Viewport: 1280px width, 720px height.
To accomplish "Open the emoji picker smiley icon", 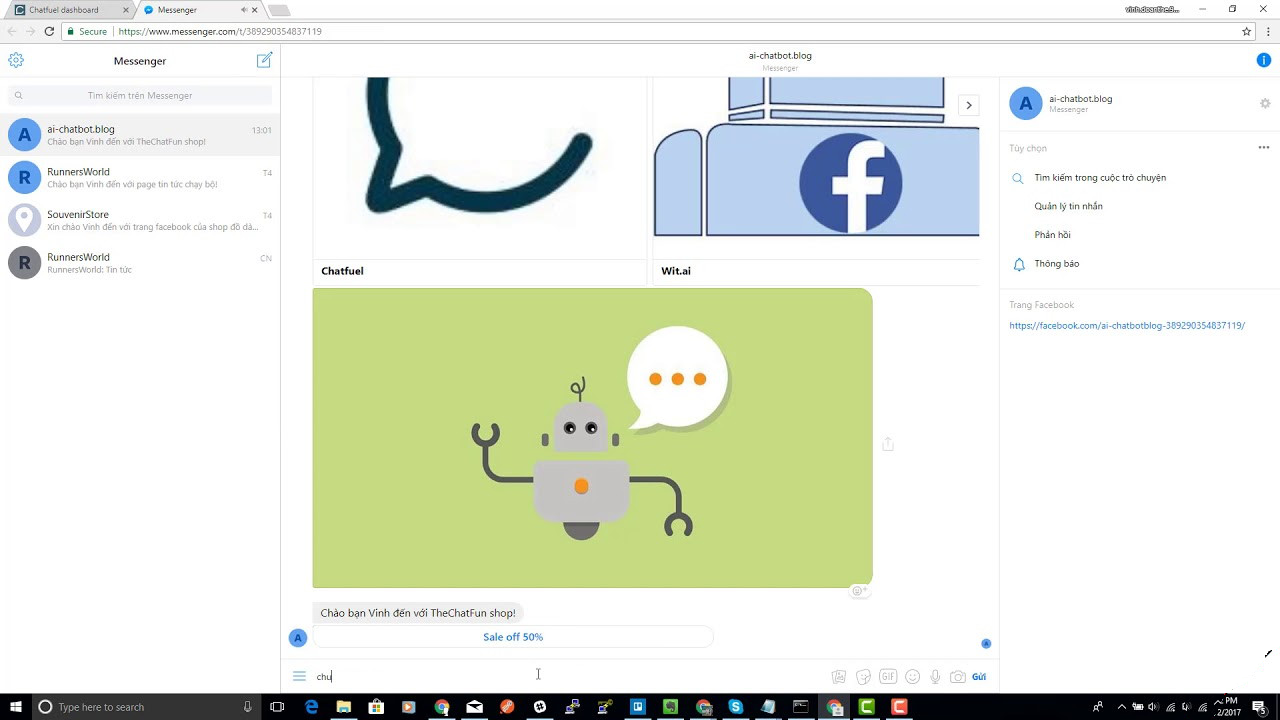I will (912, 677).
